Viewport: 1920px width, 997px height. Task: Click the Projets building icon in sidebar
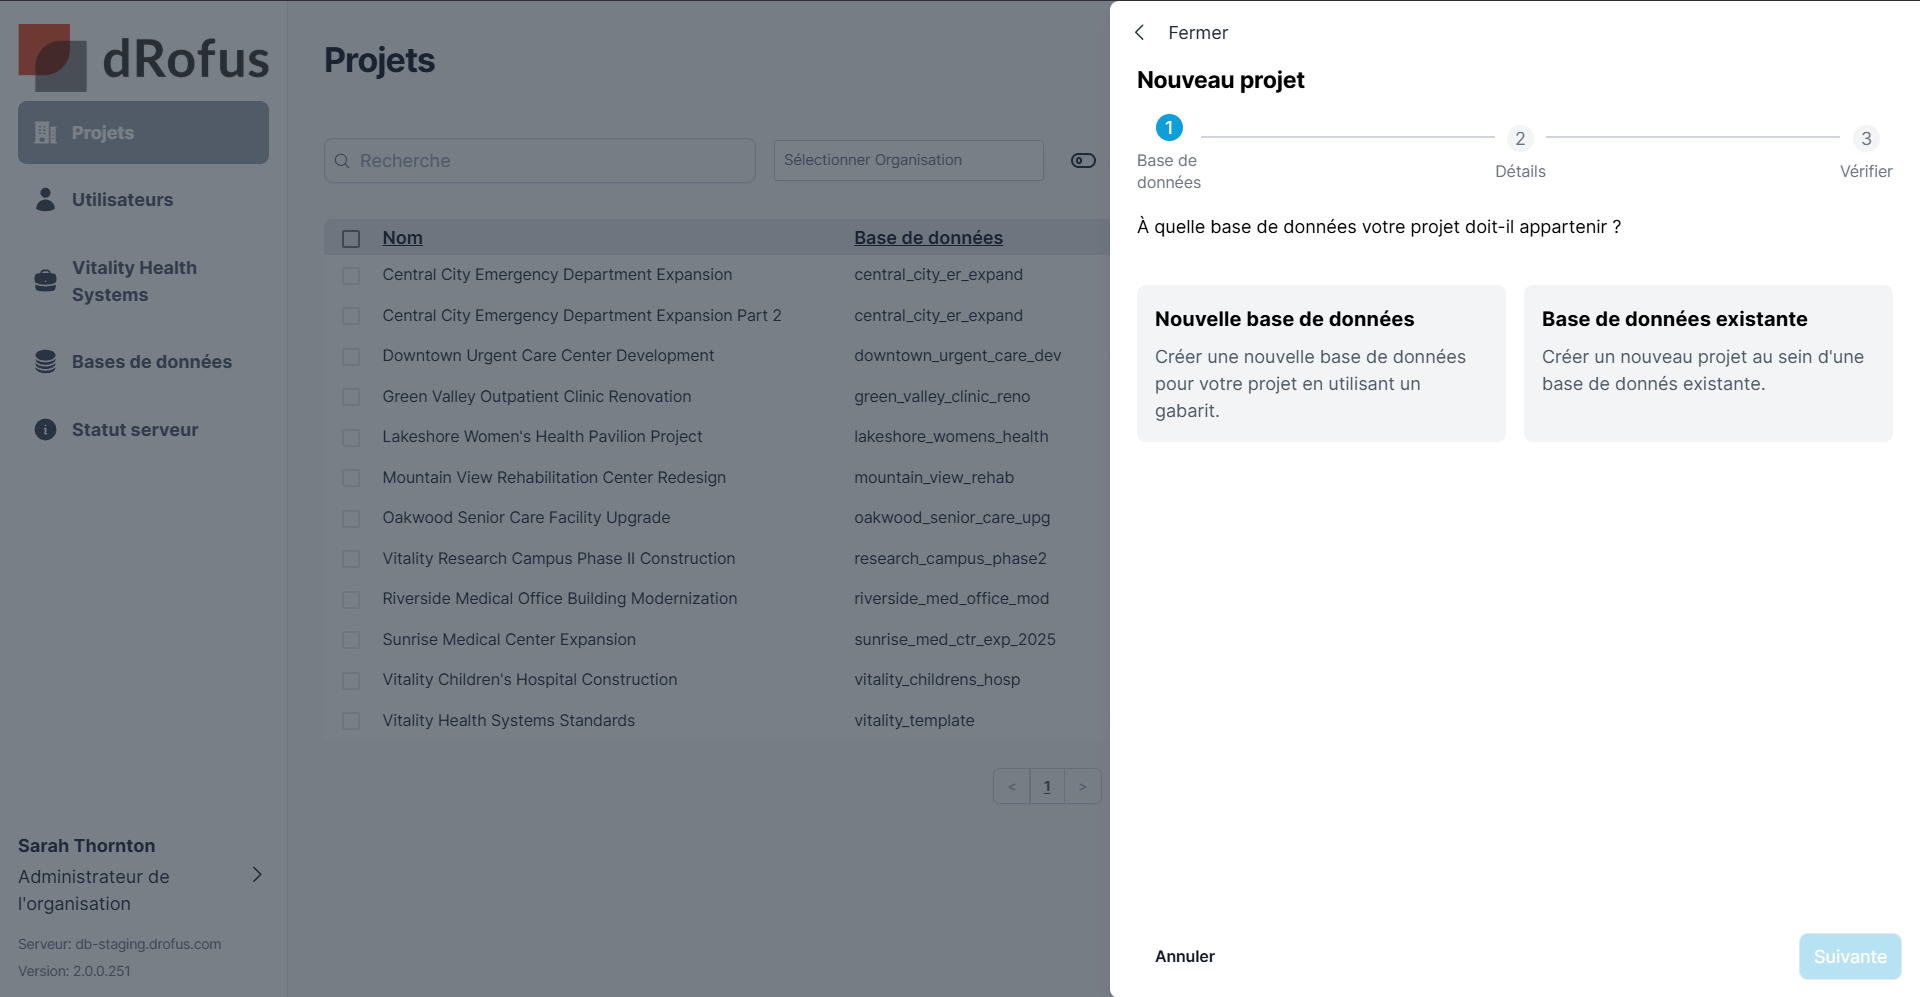click(45, 133)
